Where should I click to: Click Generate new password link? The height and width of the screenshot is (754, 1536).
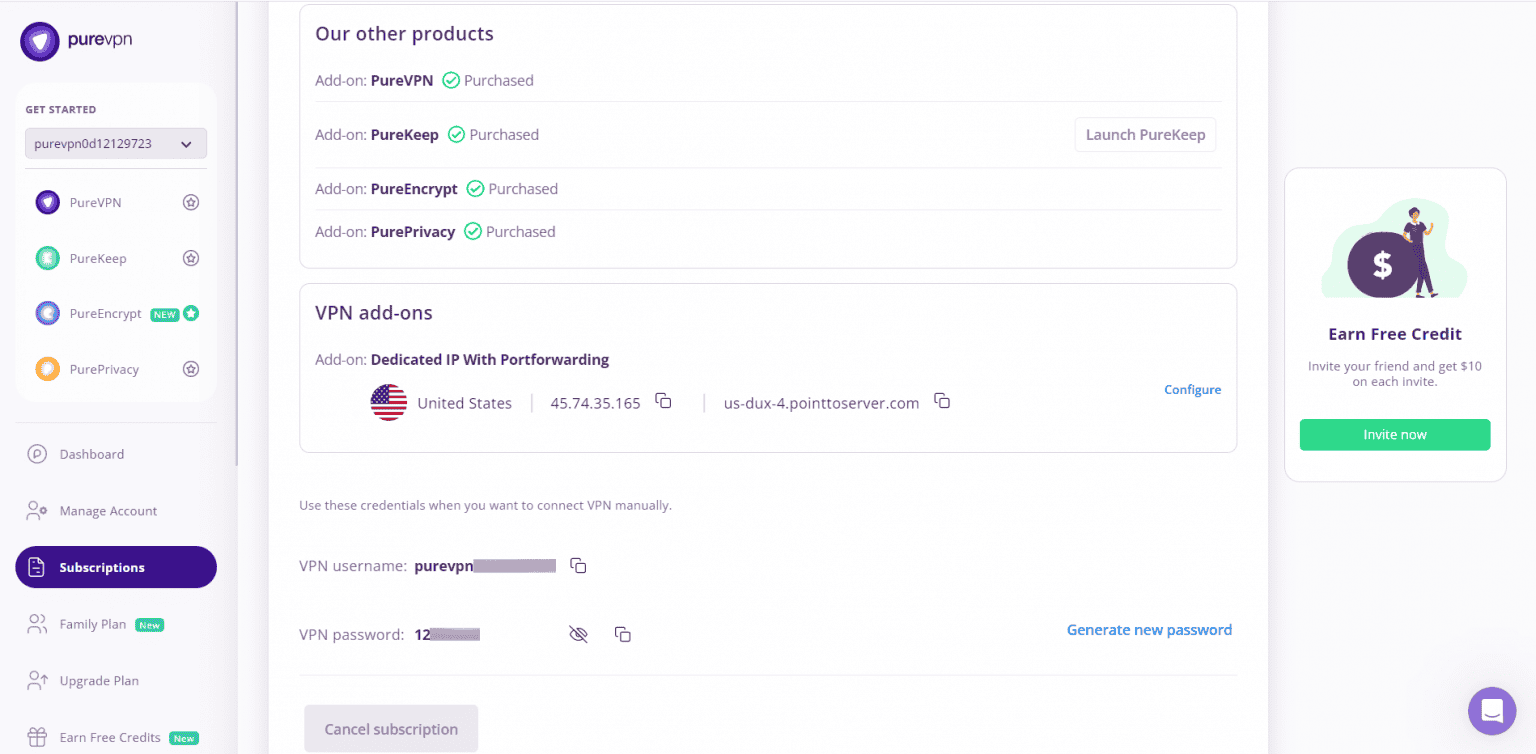[x=1149, y=630]
